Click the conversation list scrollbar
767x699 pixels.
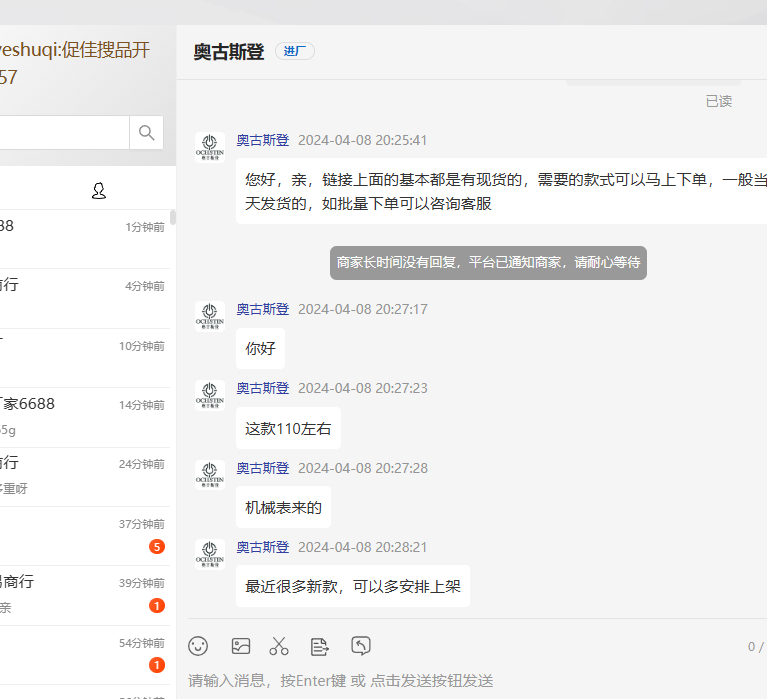pos(173,217)
